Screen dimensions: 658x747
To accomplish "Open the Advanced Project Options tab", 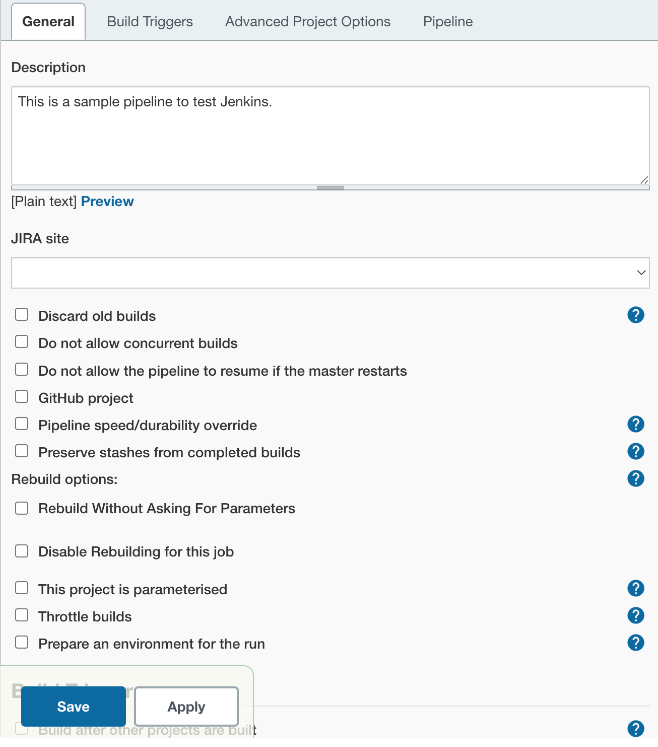I will tap(308, 21).
